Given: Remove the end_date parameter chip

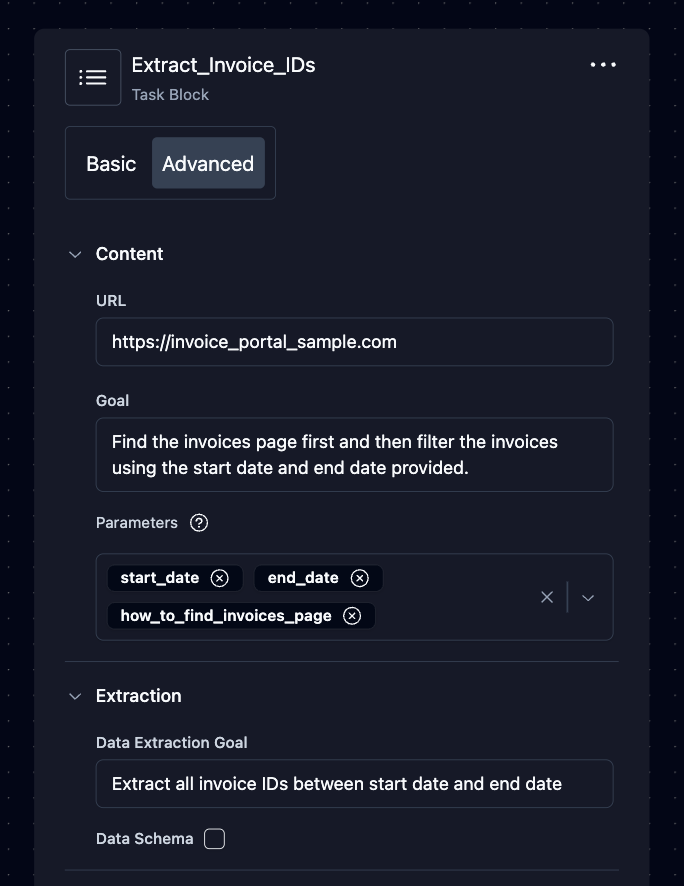Looking at the screenshot, I should point(360,578).
